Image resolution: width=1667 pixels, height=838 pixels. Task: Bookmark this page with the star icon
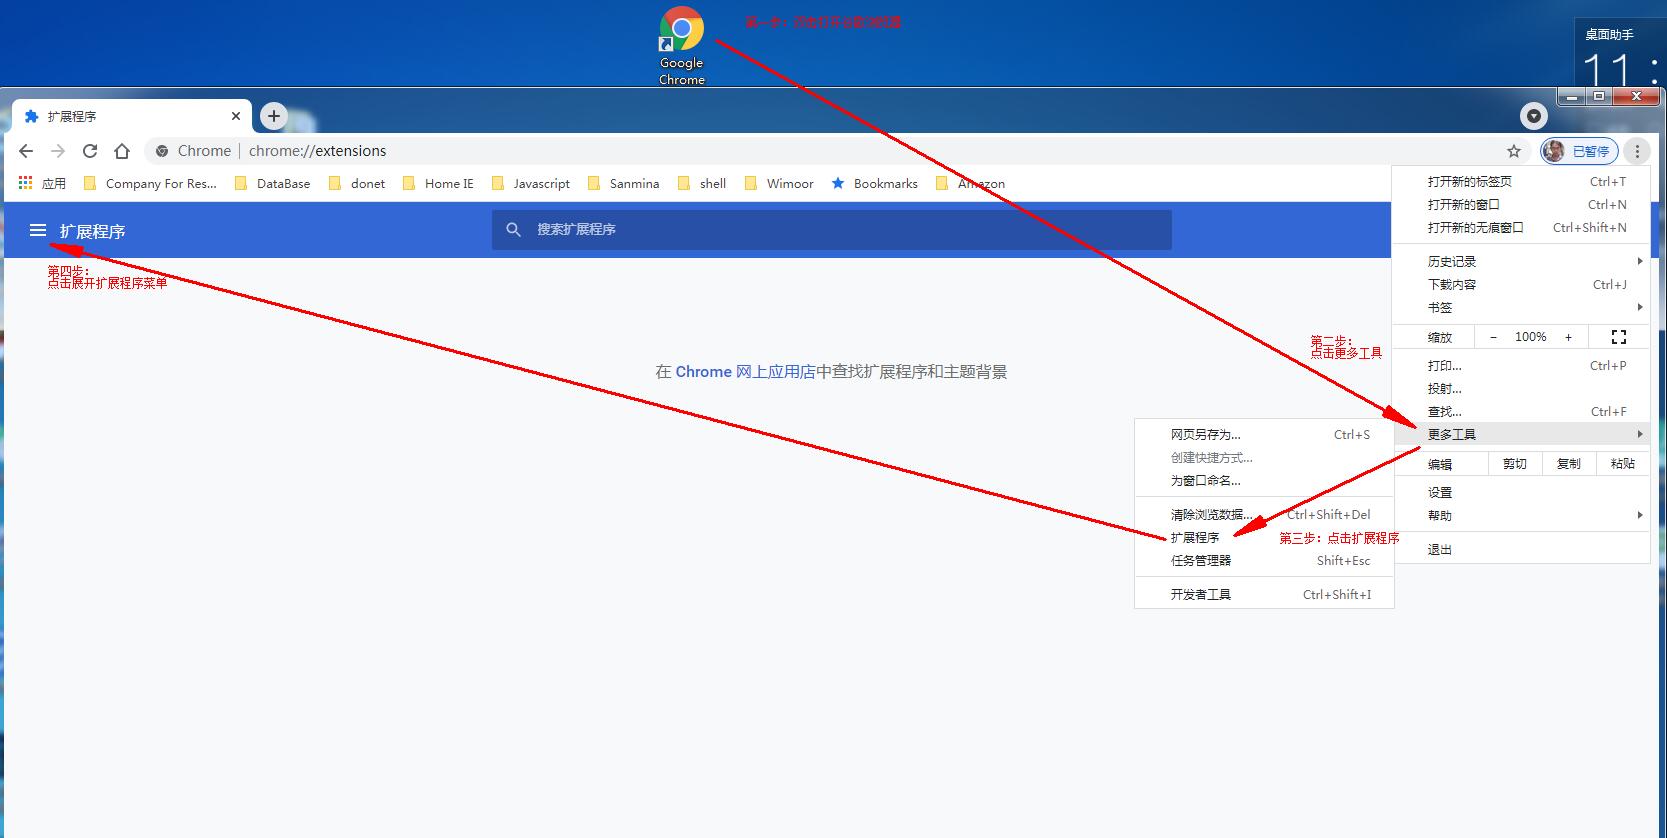[x=1514, y=151]
